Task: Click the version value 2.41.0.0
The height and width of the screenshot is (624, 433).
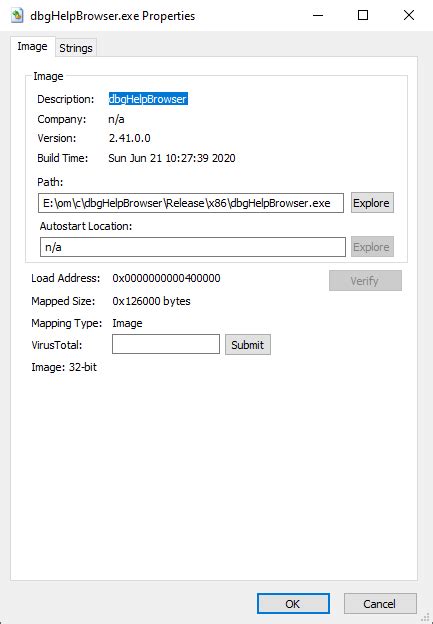Action: point(129,138)
